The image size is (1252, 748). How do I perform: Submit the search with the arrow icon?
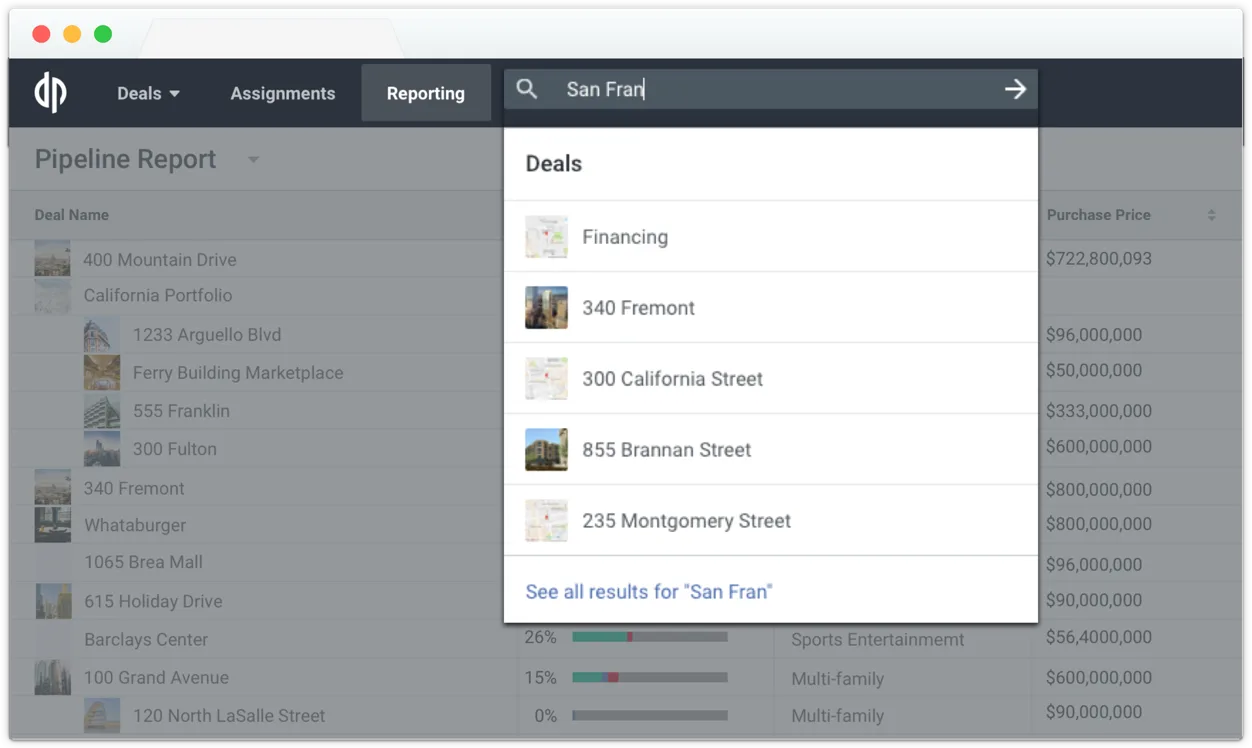[1015, 89]
